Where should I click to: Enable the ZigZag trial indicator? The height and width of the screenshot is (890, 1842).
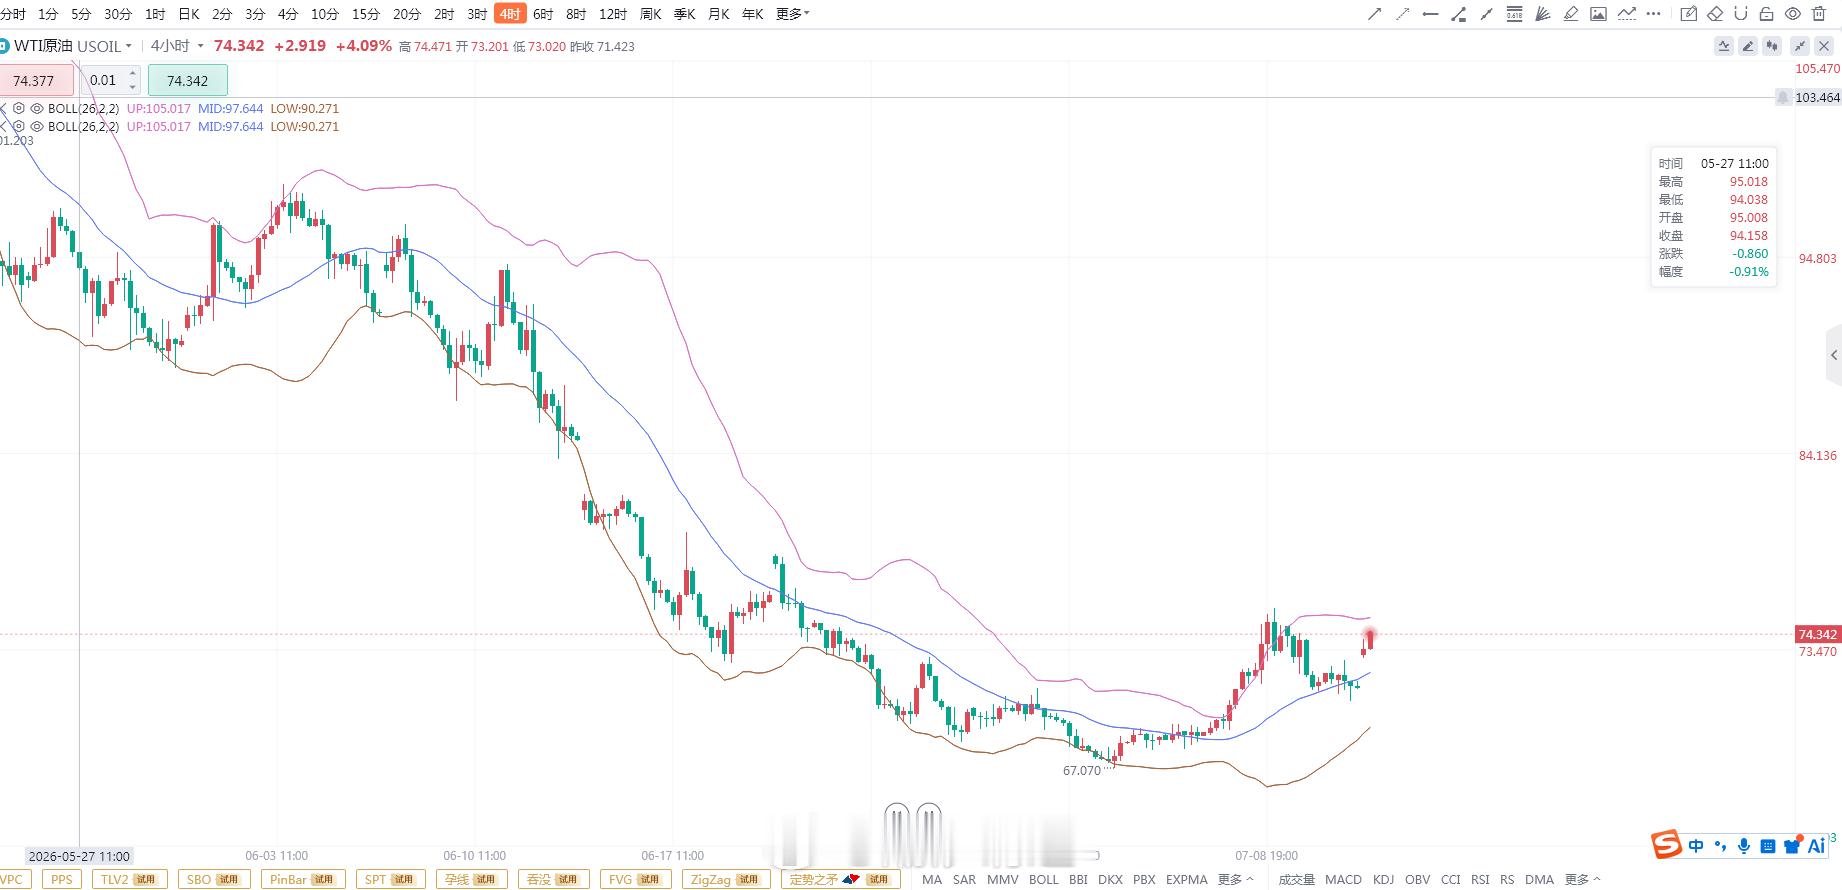[724, 879]
